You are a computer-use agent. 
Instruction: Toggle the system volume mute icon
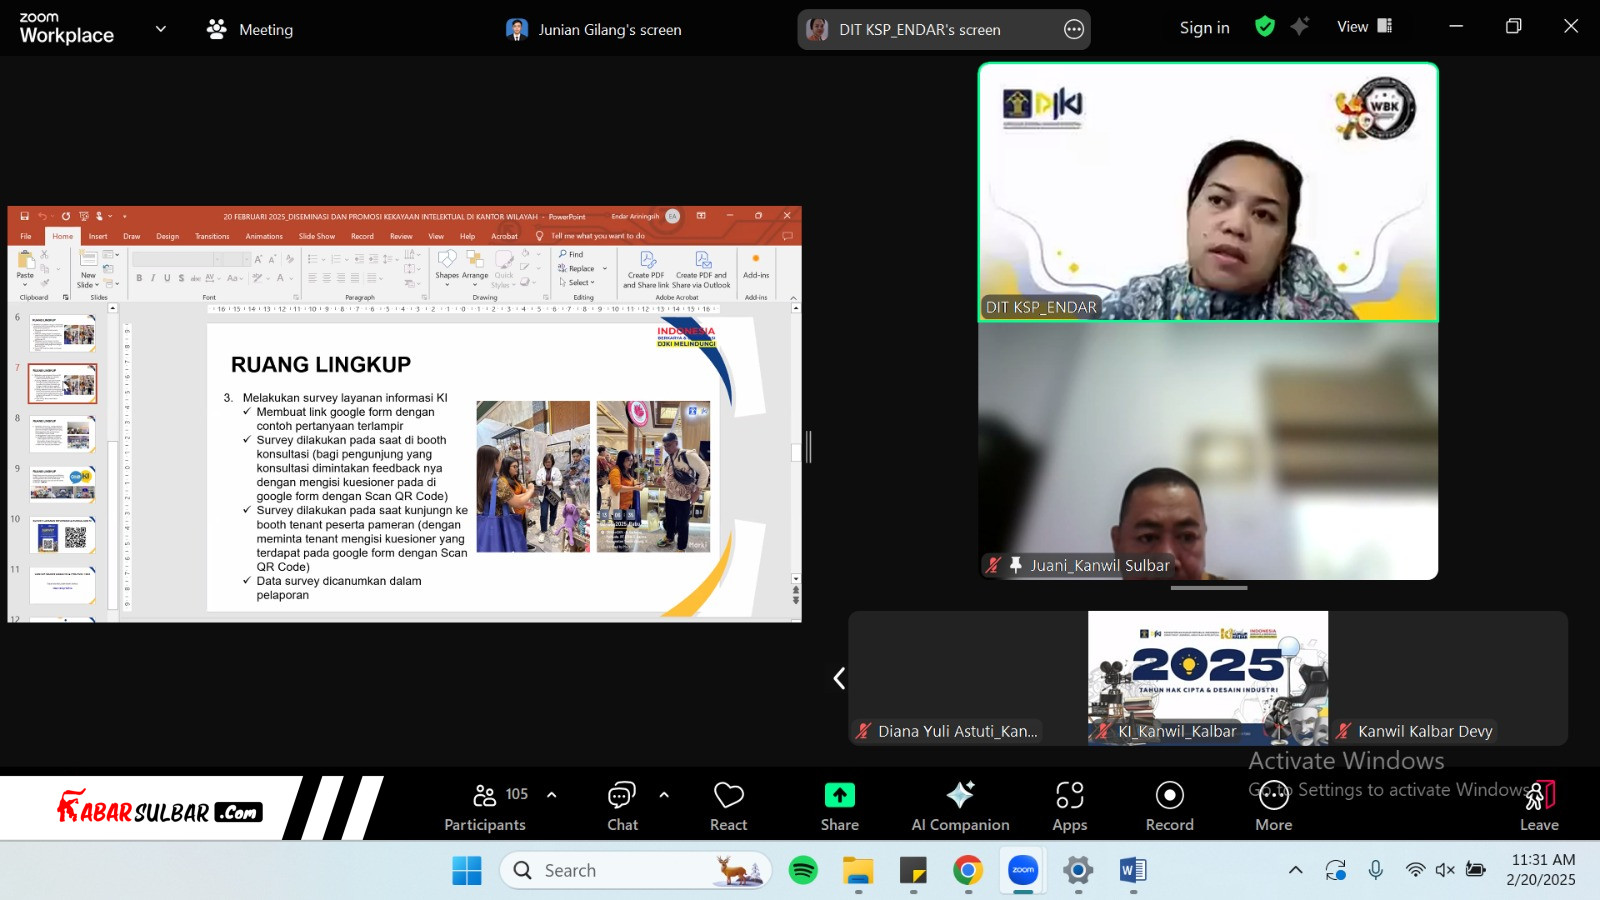point(1445,870)
